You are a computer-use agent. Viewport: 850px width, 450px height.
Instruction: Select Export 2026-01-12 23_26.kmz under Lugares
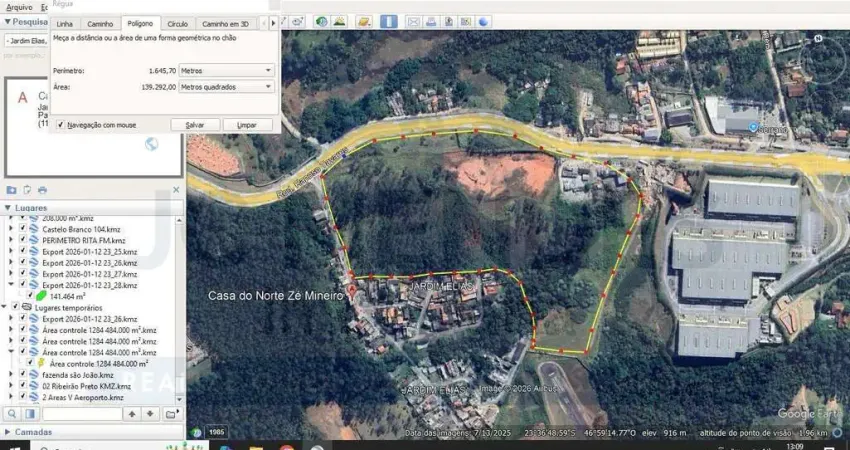click(x=89, y=263)
